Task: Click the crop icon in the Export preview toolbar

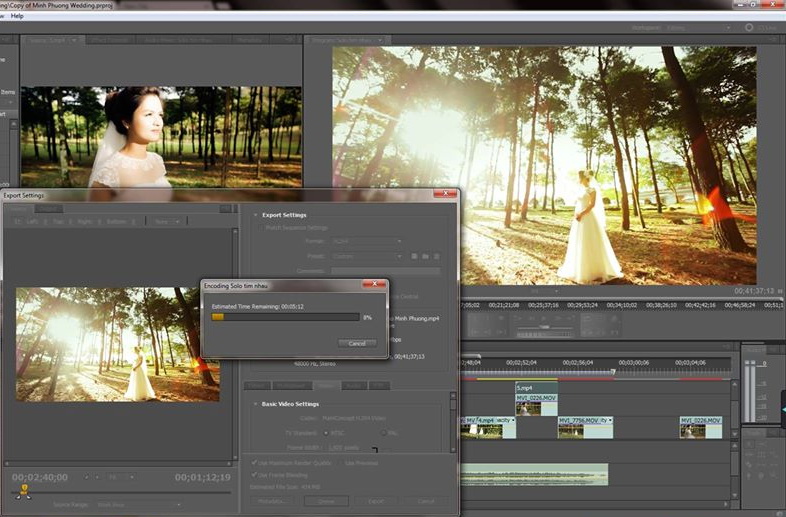Action: pyautogui.click(x=18, y=221)
